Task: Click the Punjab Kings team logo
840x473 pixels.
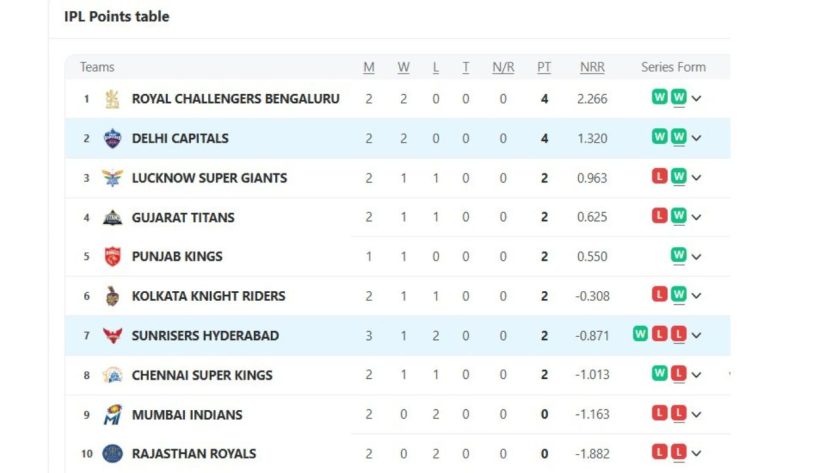Action: tap(113, 257)
